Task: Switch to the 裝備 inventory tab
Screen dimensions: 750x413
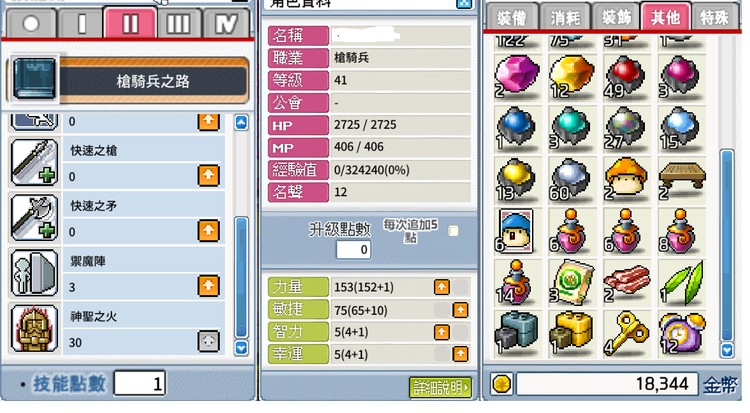Action: [512, 18]
